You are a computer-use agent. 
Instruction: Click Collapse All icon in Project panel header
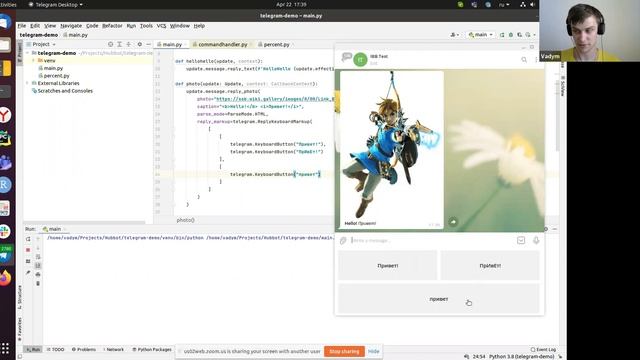point(129,44)
